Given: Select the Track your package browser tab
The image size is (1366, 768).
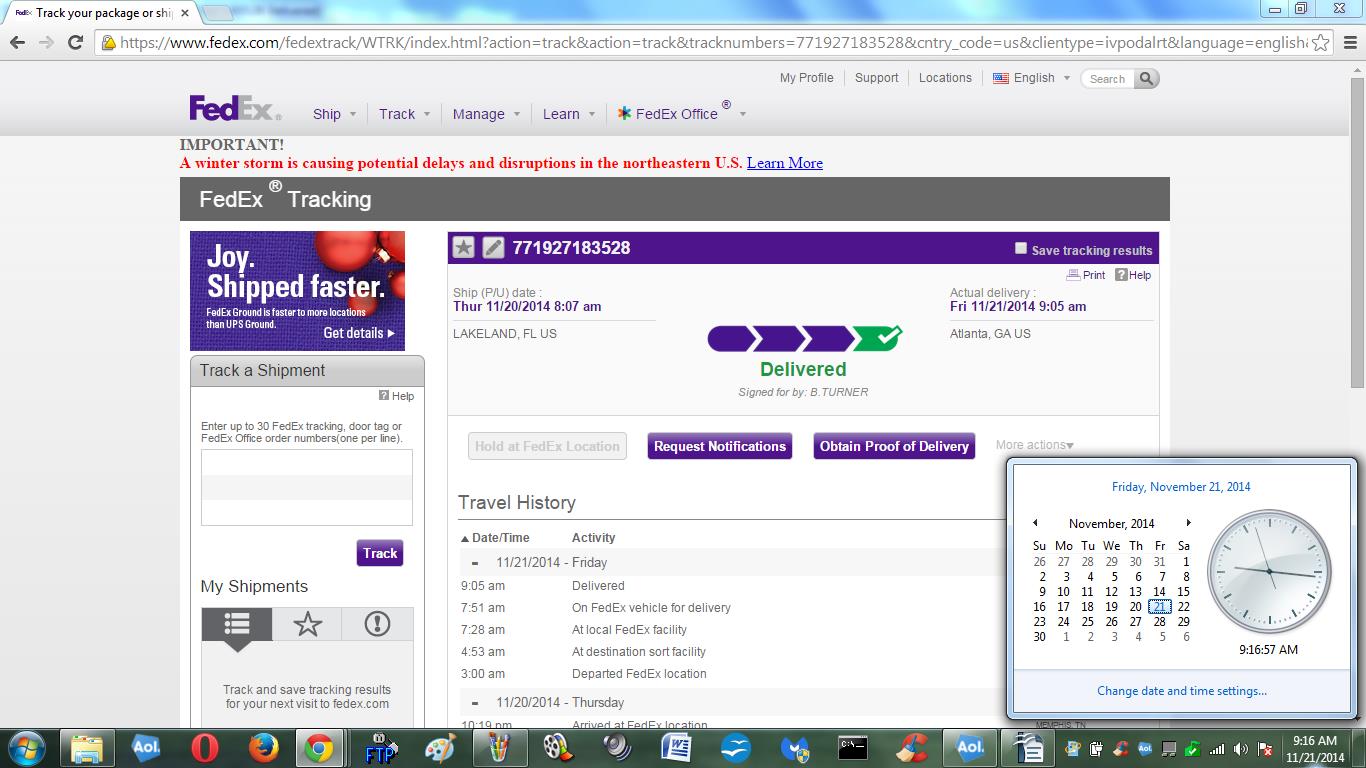Looking at the screenshot, I should (x=102, y=13).
